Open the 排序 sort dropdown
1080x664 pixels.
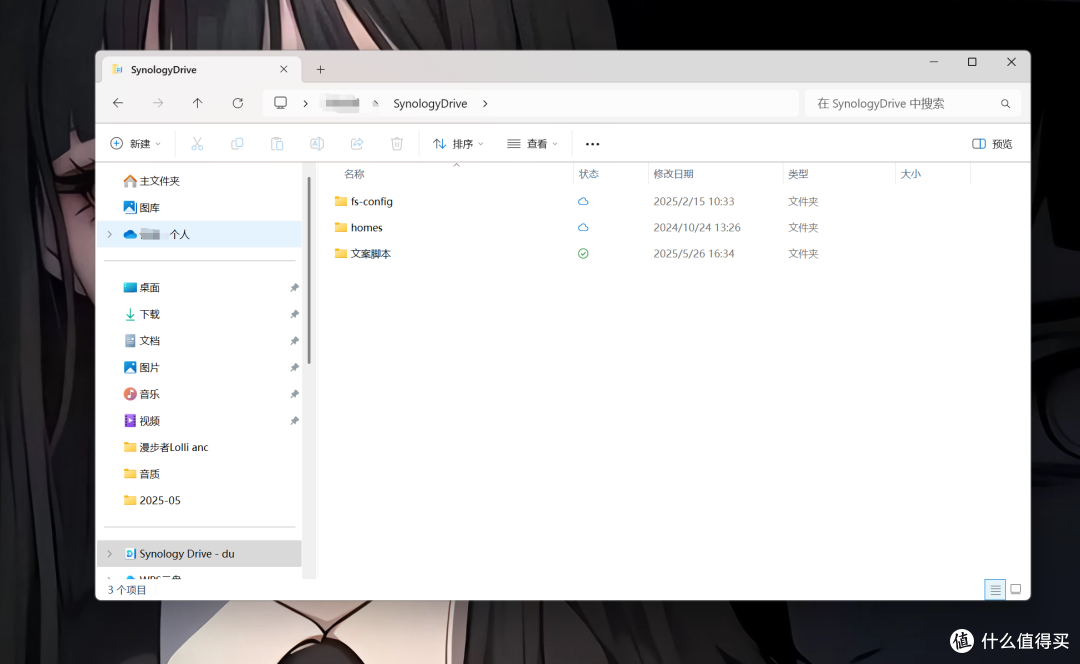458,144
